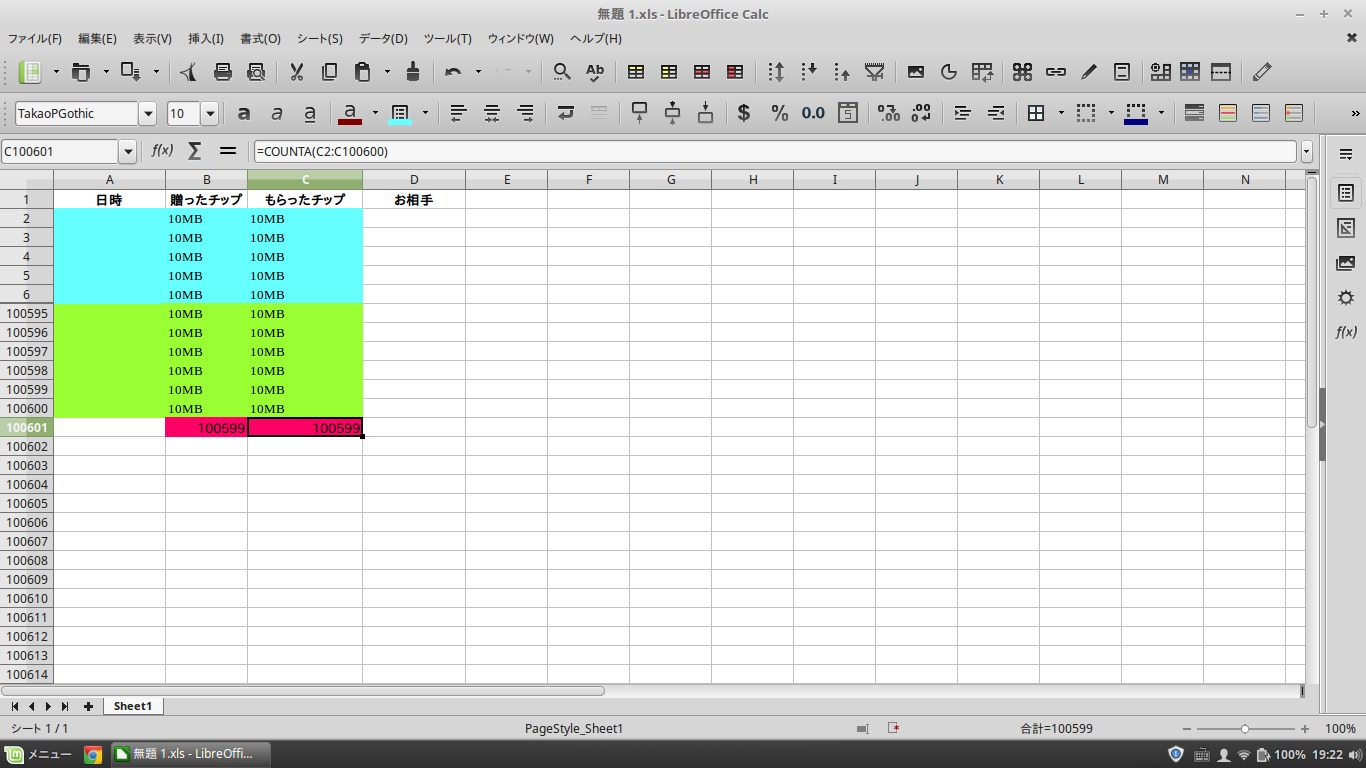The width and height of the screenshot is (1366, 768).
Task: Insert a pivot table from the toolbar
Action: click(x=982, y=72)
